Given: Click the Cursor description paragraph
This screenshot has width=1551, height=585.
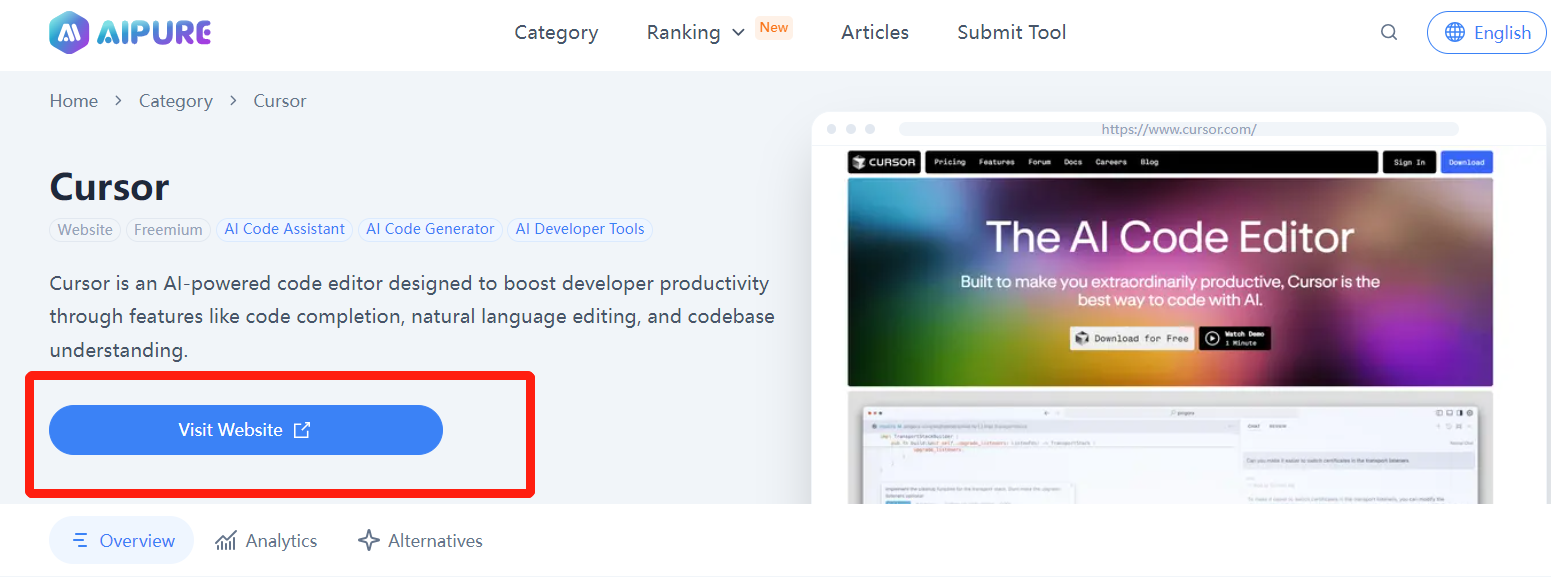Looking at the screenshot, I should pyautogui.click(x=412, y=317).
